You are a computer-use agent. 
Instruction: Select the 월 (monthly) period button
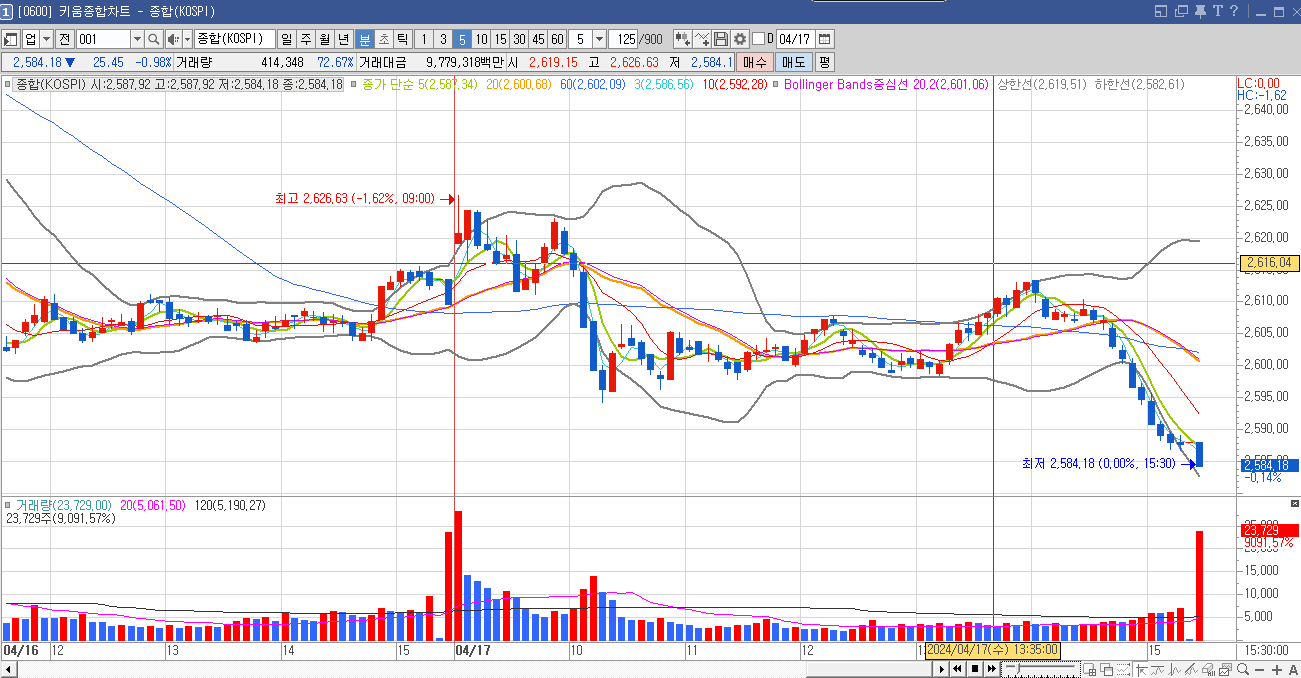click(325, 39)
